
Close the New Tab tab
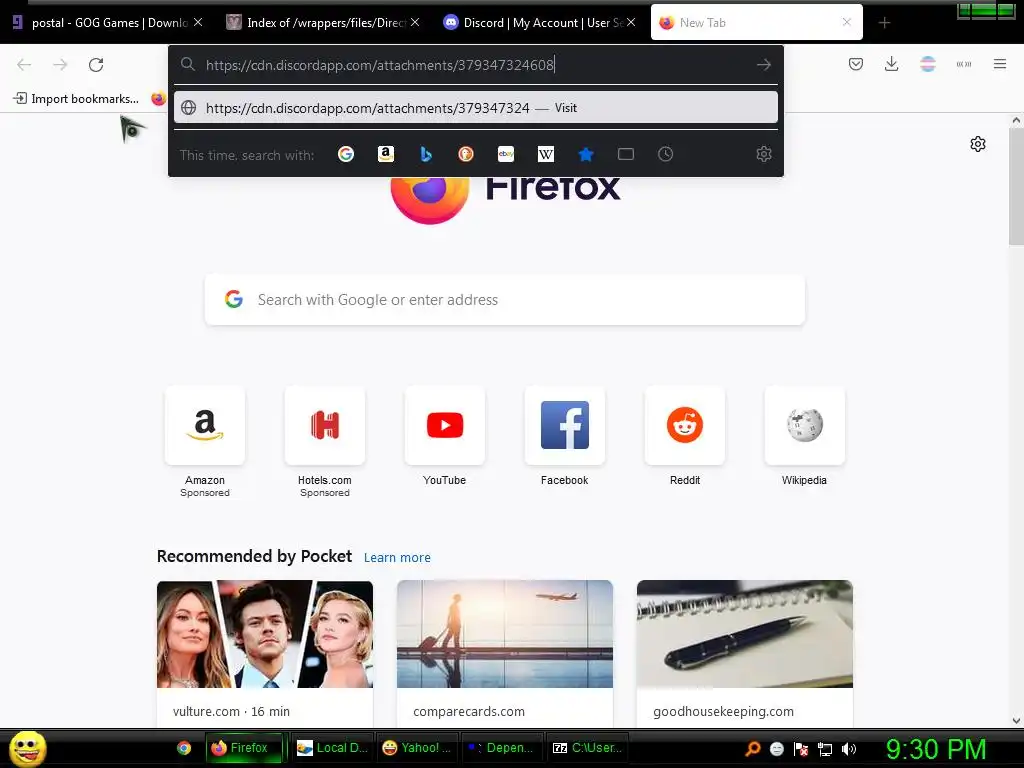tap(846, 22)
